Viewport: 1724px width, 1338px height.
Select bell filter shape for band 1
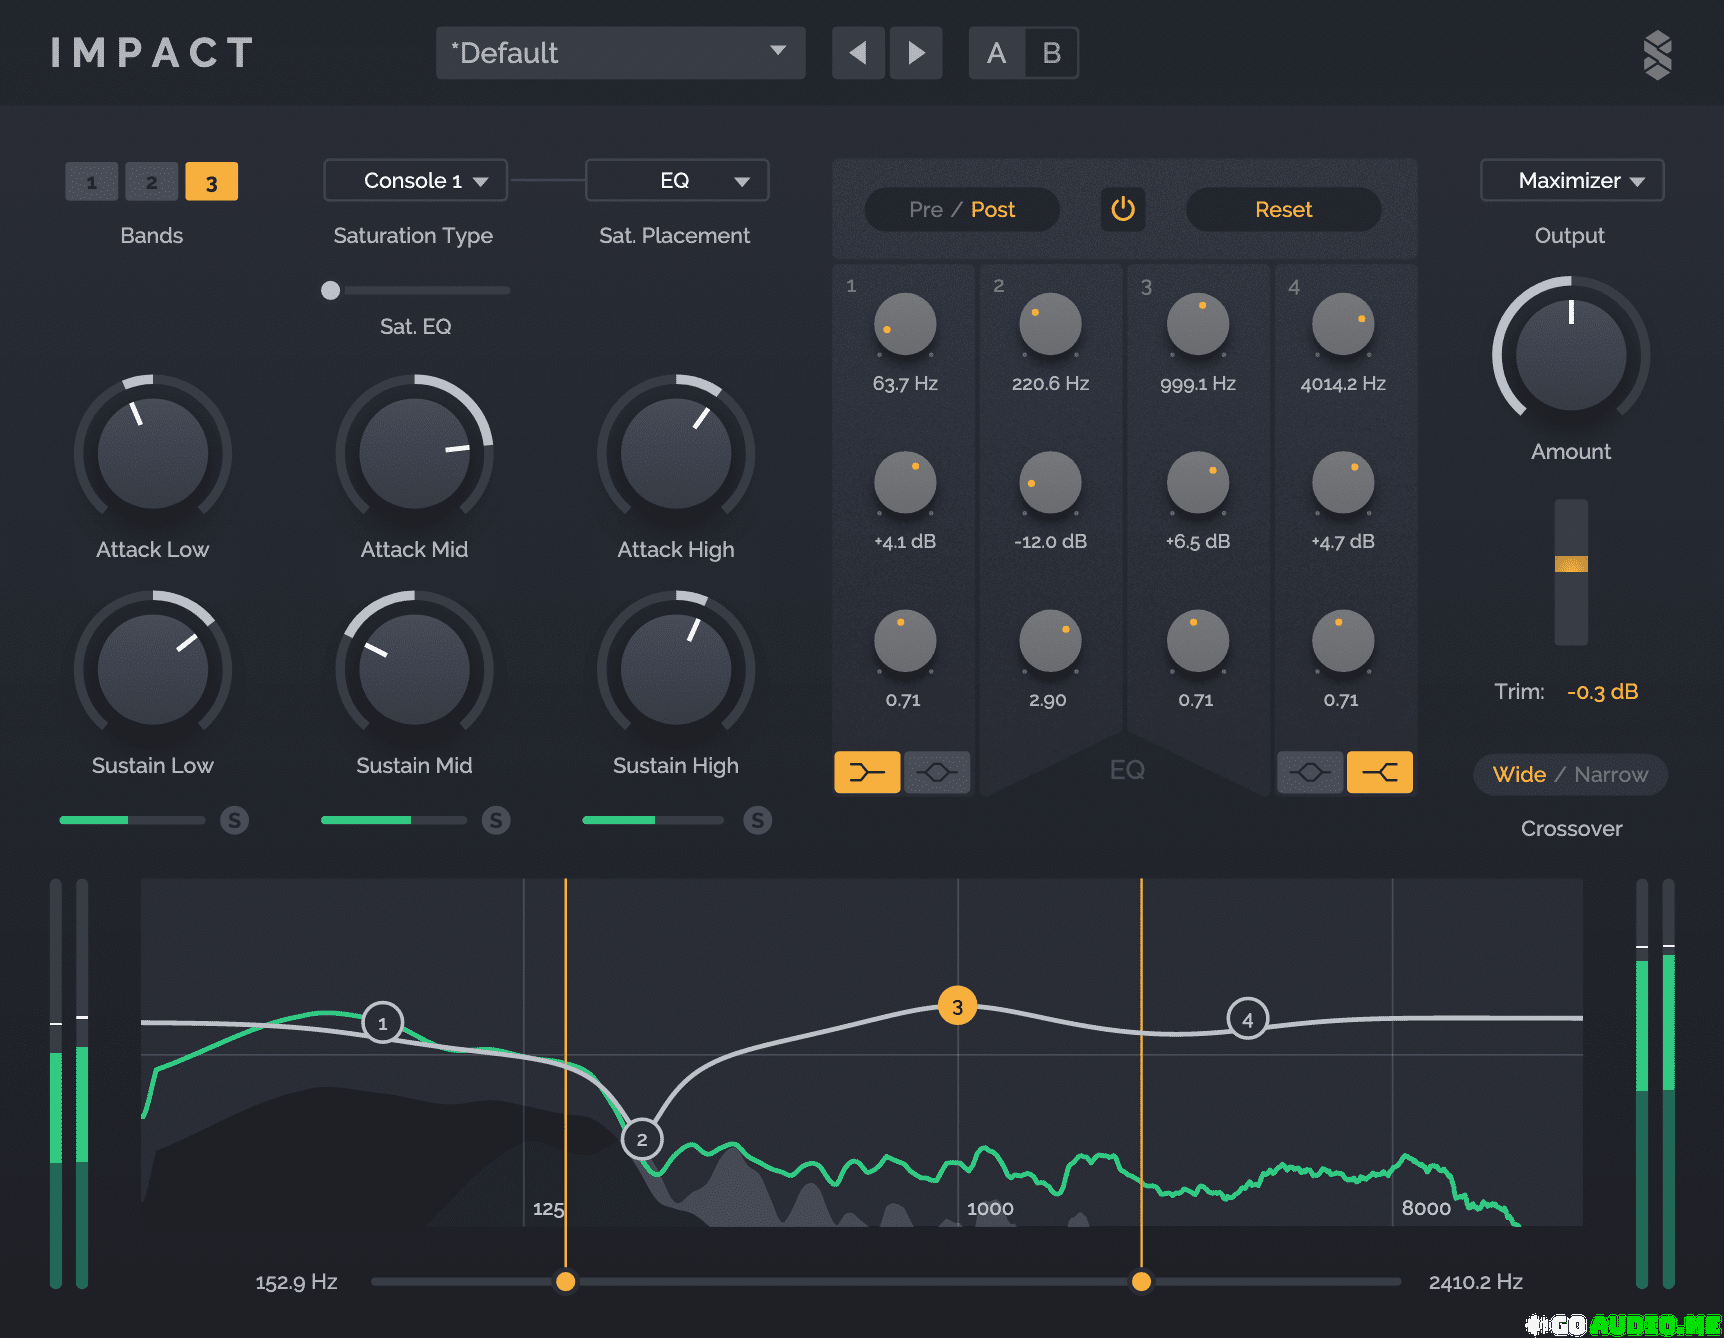[x=937, y=772]
